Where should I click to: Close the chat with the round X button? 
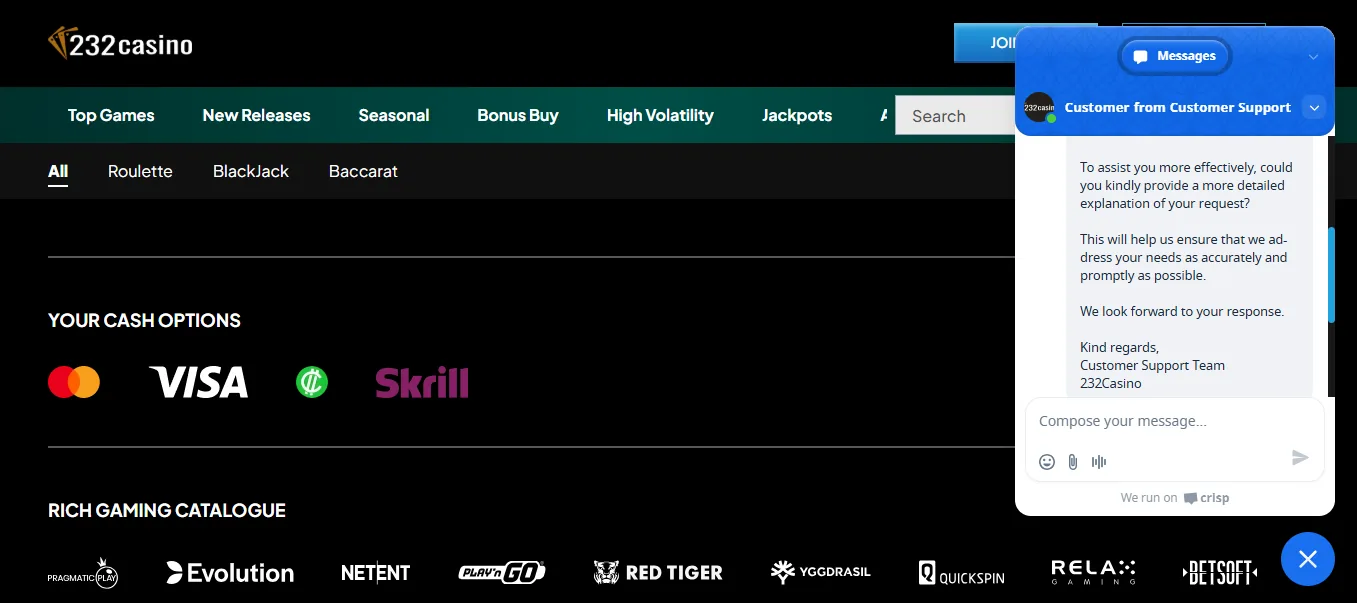(1308, 559)
